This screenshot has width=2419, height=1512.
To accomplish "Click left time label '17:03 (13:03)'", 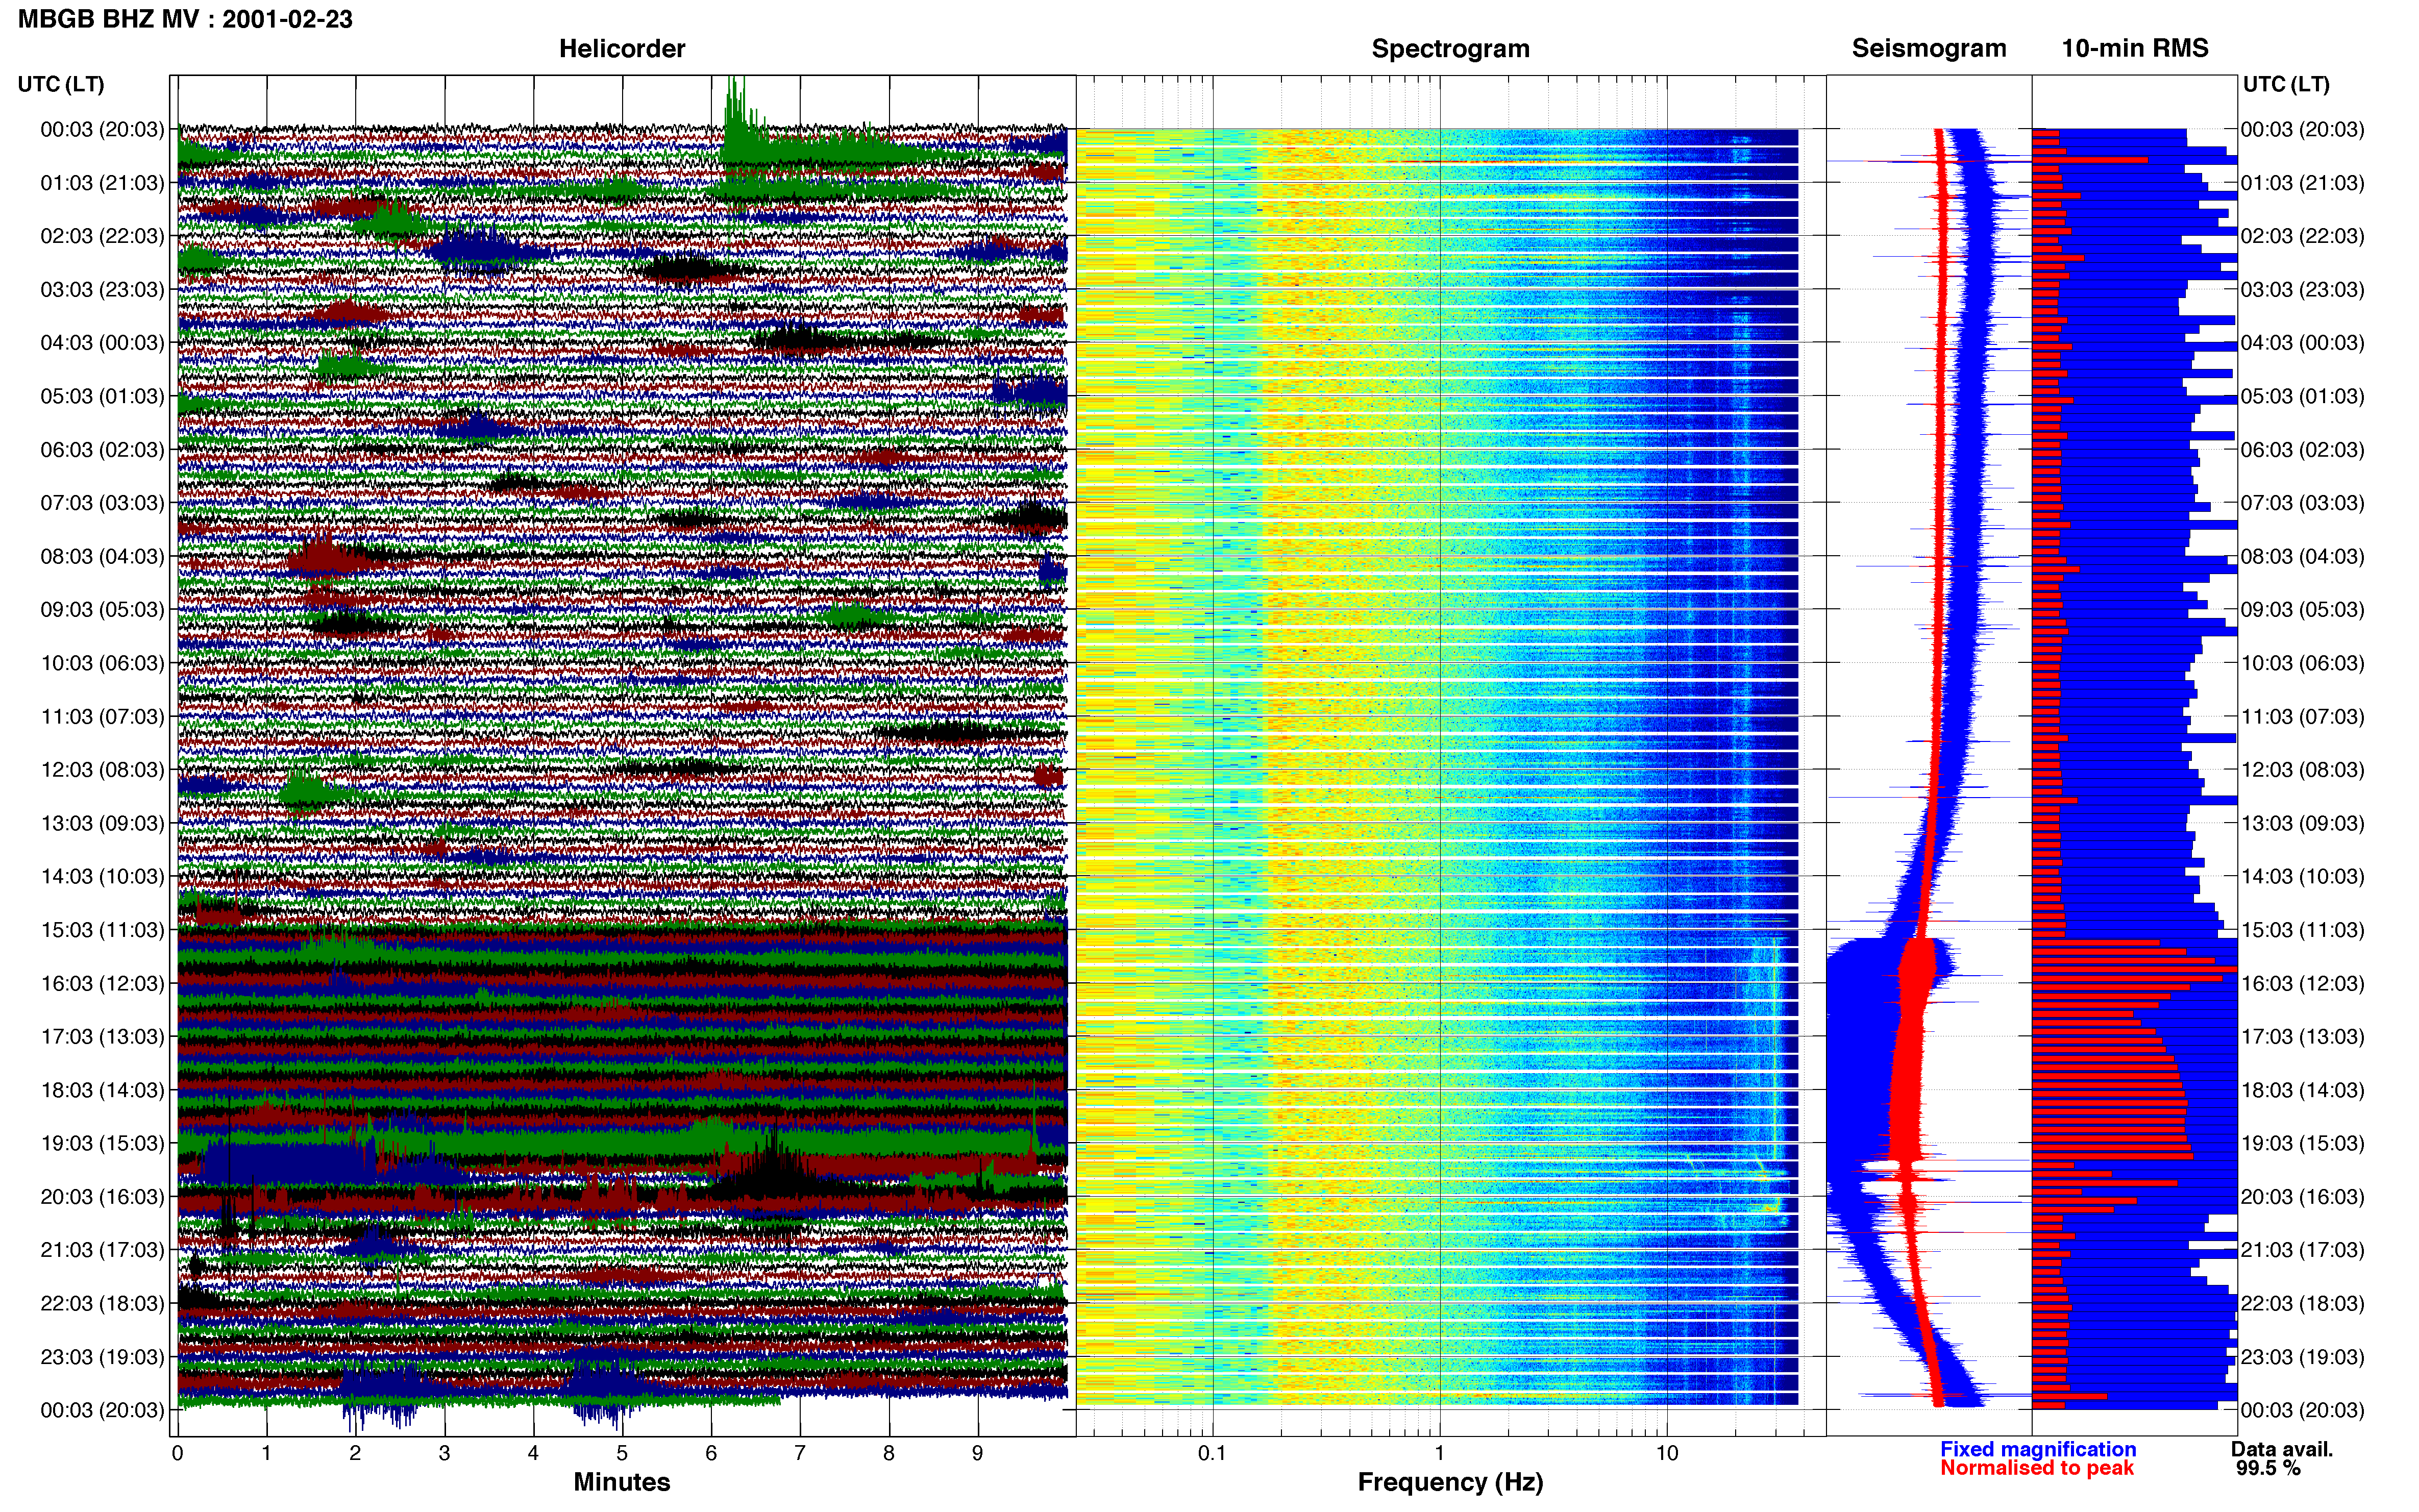I will [x=102, y=1037].
